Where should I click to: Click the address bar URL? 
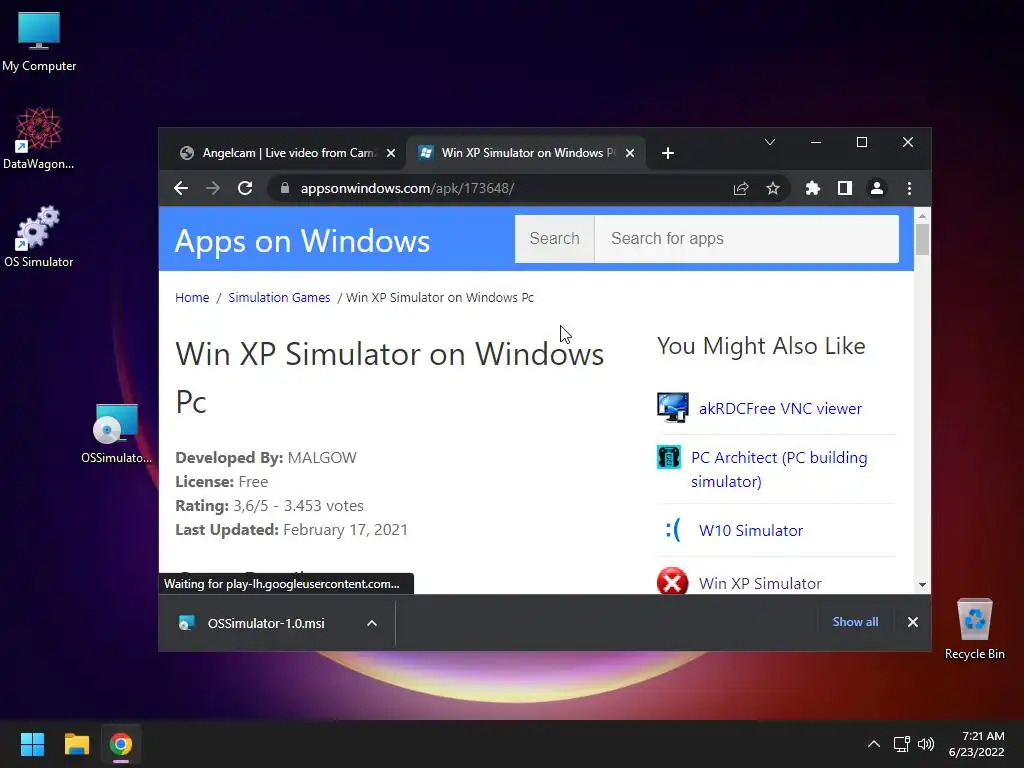coord(407,188)
